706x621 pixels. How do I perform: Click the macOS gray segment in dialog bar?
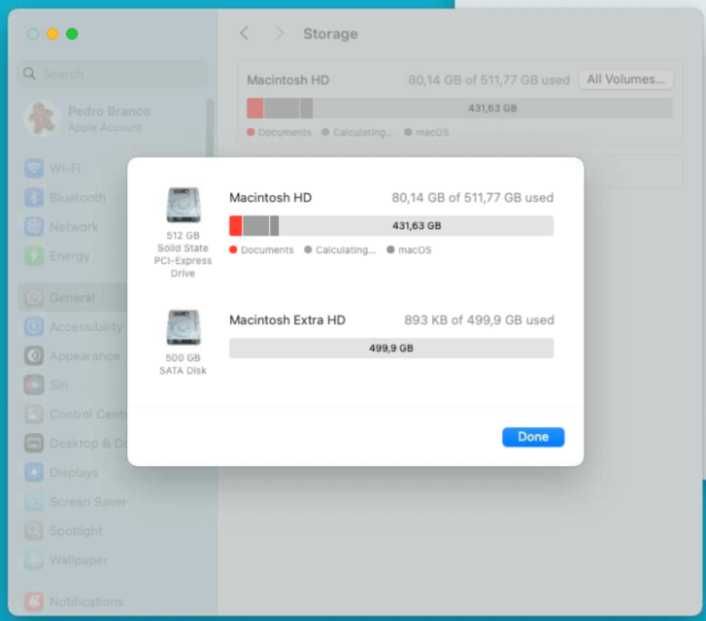[x=274, y=226]
